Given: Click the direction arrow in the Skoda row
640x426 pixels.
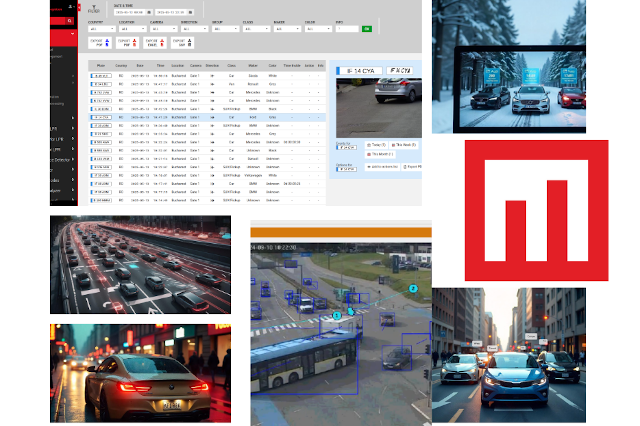Looking at the screenshot, I should pos(212,76).
